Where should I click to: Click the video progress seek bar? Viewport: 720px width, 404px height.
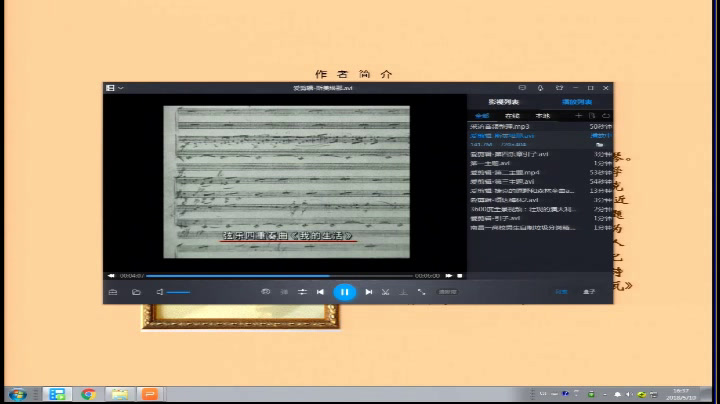[280, 275]
